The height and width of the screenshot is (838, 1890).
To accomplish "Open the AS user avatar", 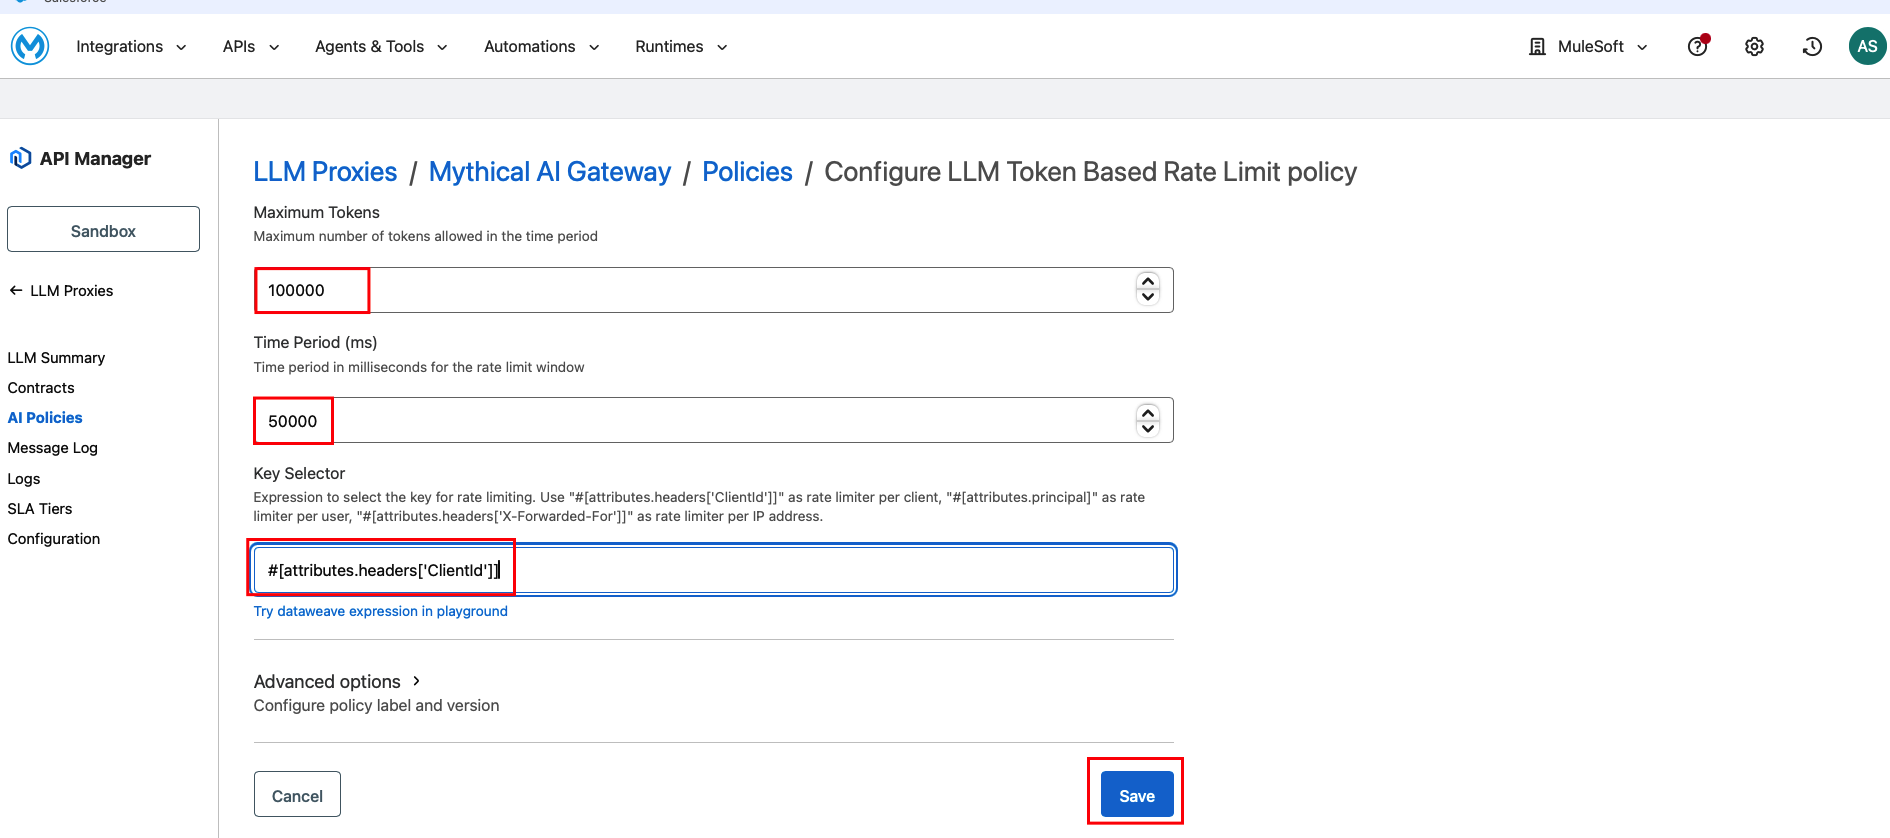I will (x=1866, y=46).
